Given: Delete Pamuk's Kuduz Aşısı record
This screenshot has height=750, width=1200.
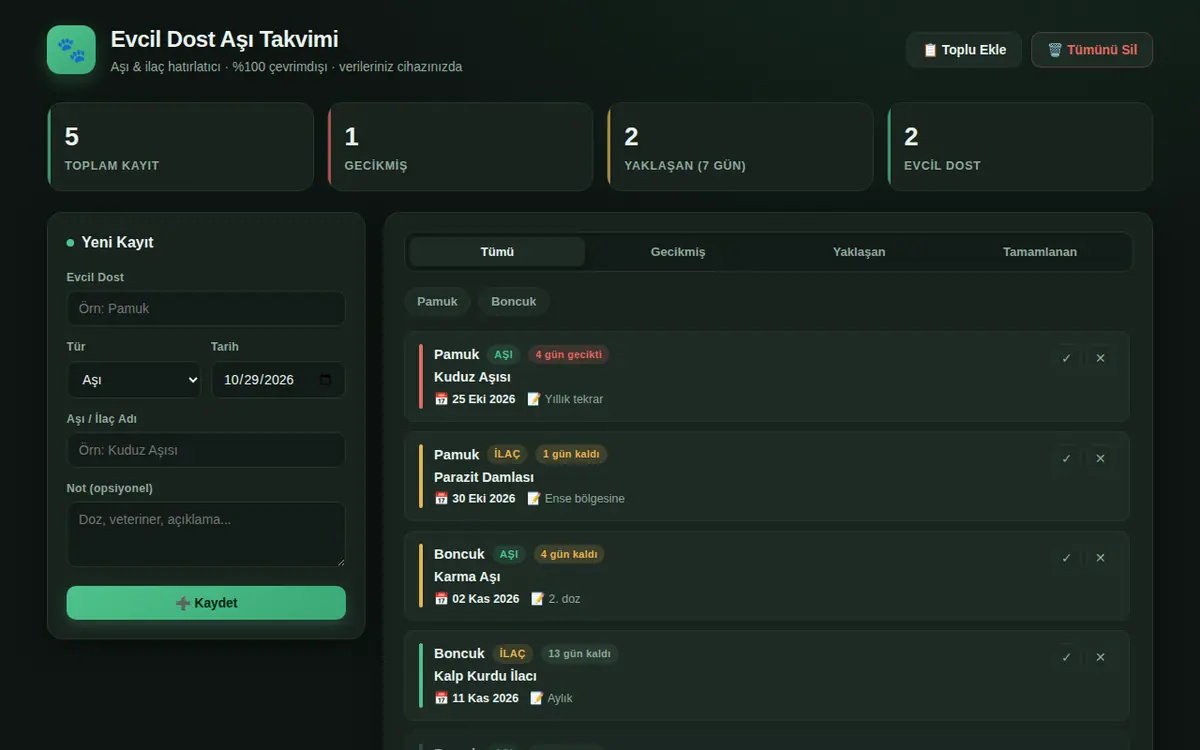Looking at the screenshot, I should tap(1100, 358).
